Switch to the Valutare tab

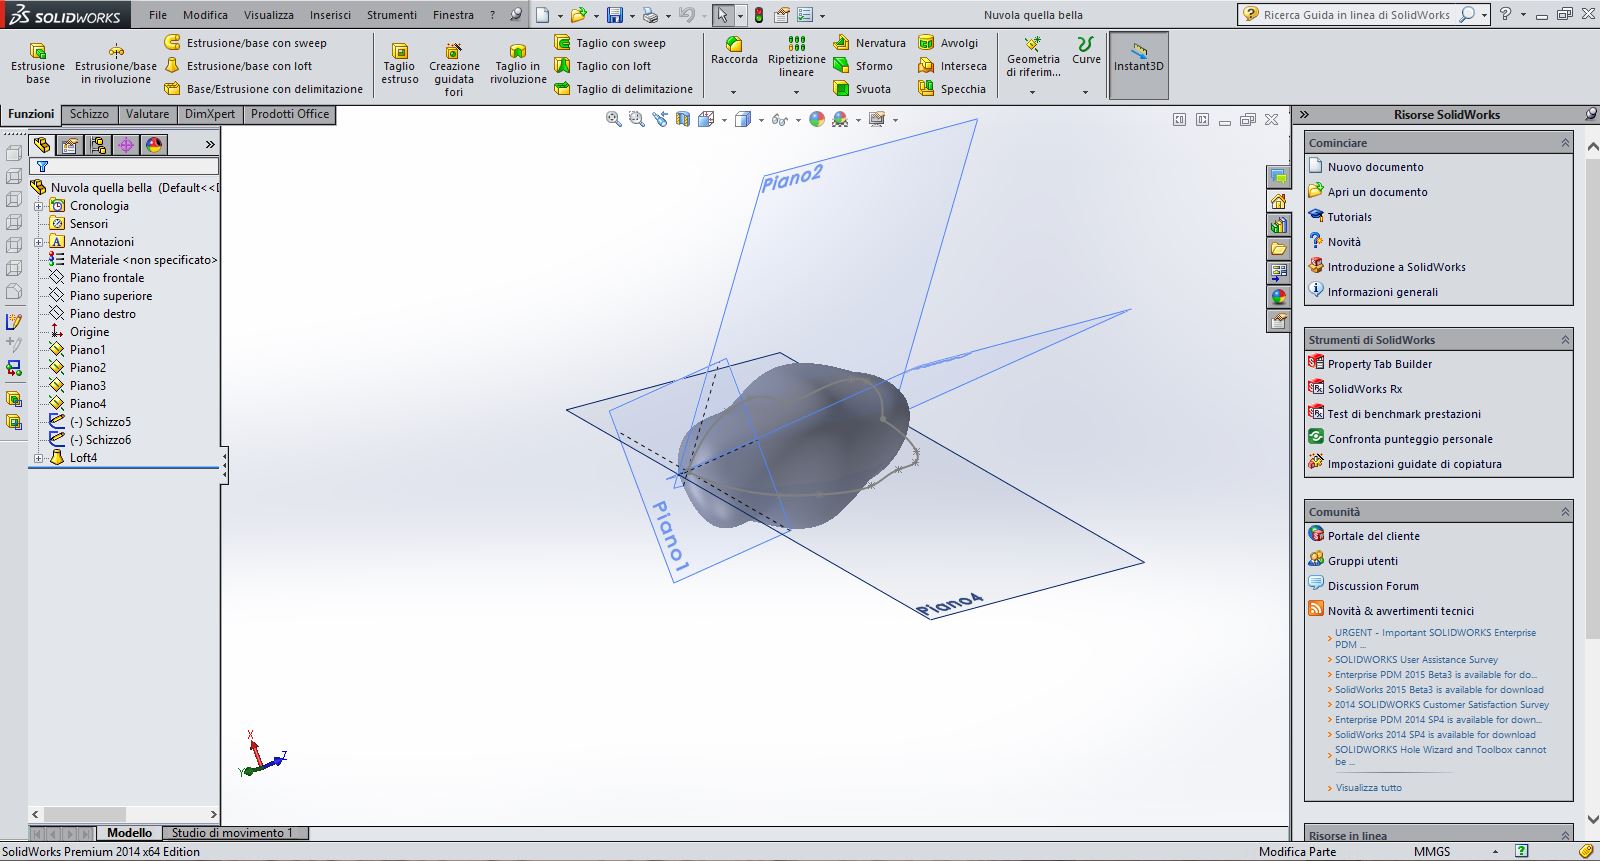pos(147,114)
